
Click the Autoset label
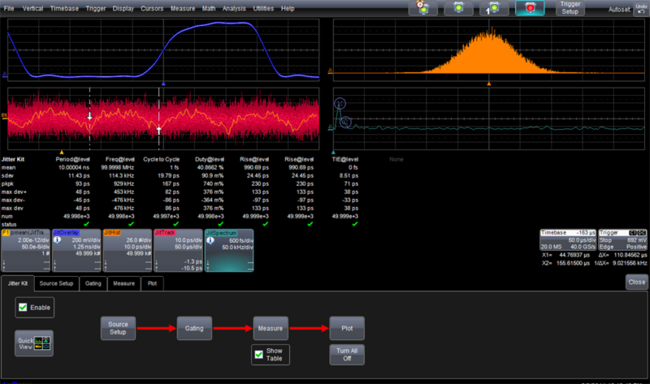click(619, 9)
